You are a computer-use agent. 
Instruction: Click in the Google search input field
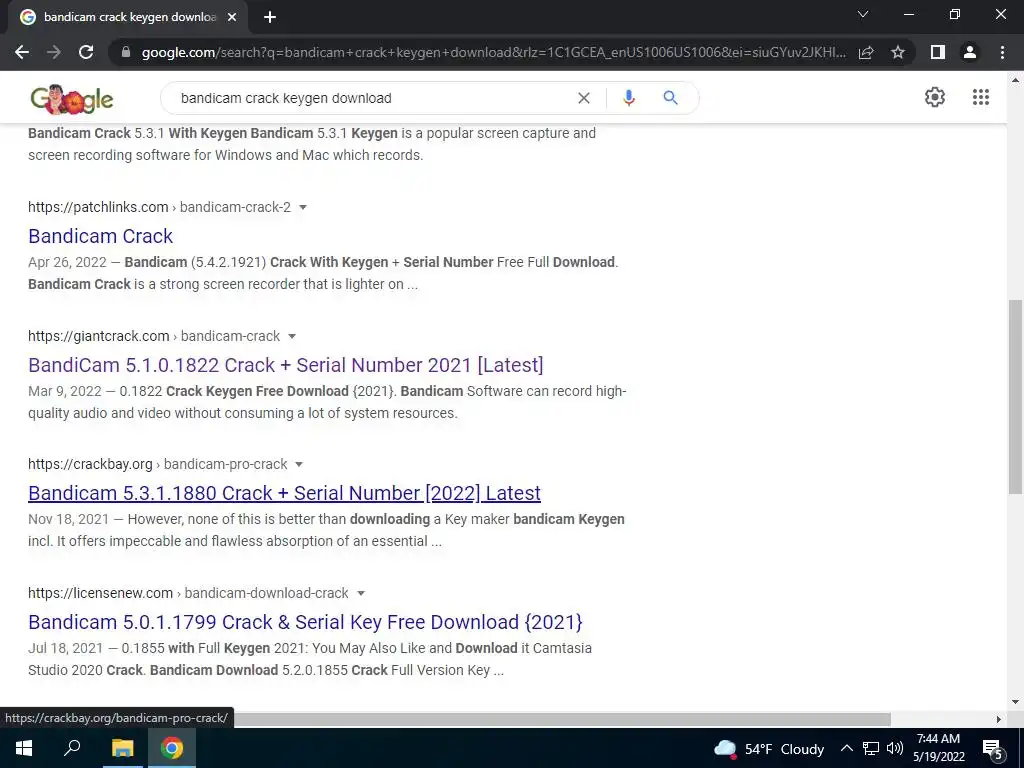click(x=372, y=98)
